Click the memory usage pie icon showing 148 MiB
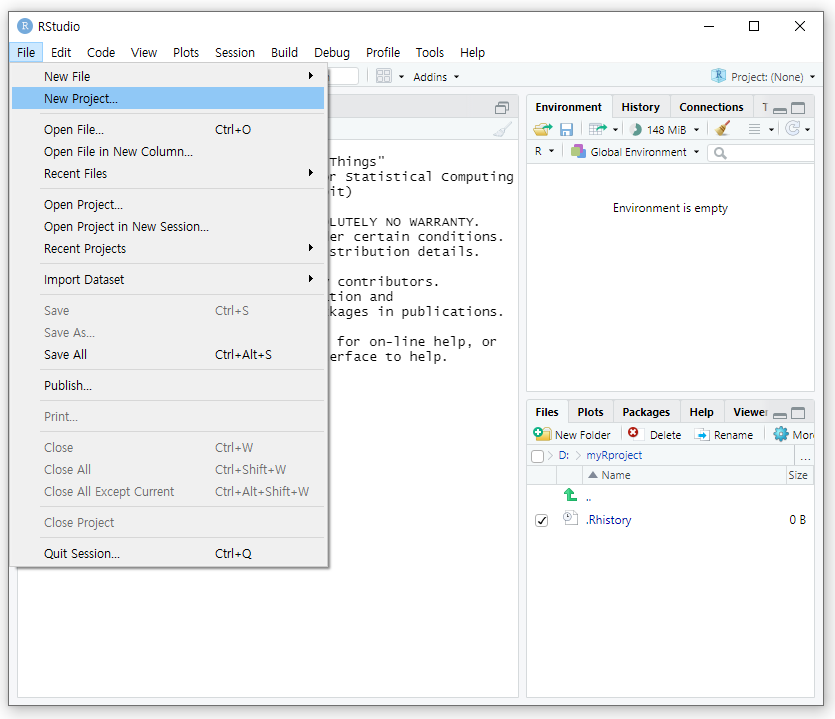The width and height of the screenshot is (835, 719). (x=636, y=129)
